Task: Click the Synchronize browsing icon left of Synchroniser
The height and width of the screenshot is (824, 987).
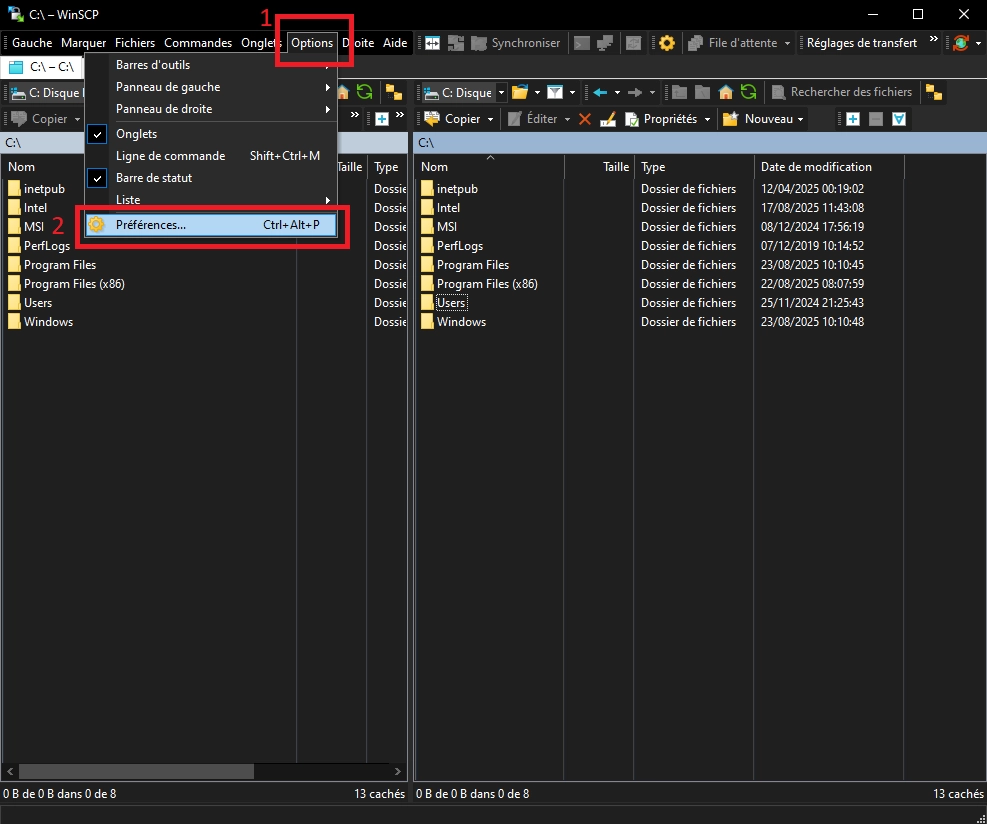Action: tap(456, 43)
